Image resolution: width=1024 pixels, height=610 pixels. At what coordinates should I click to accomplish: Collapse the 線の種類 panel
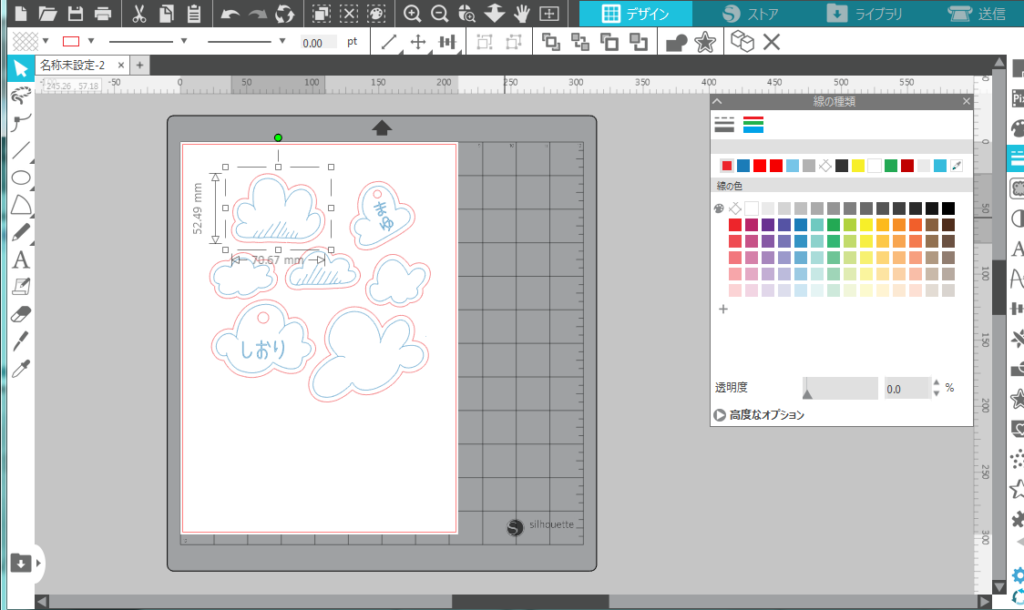(x=718, y=101)
